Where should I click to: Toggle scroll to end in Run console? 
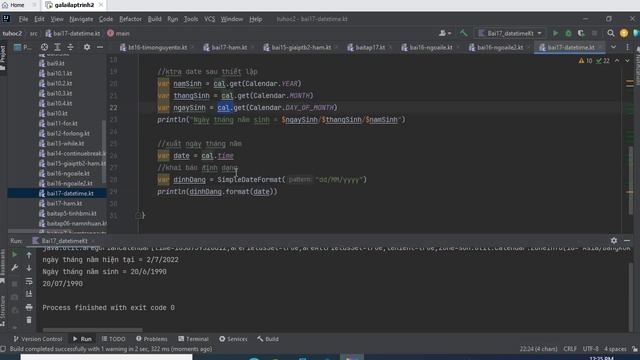pos(29,294)
